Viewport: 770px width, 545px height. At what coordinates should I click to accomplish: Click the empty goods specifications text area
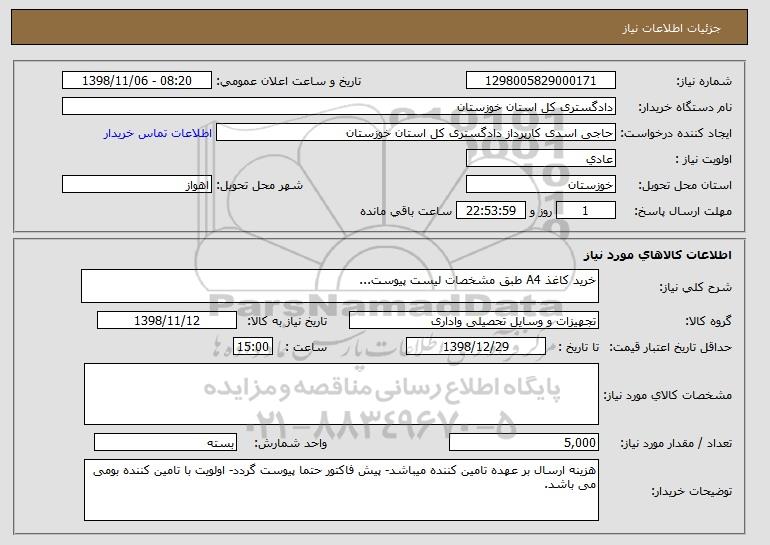point(341,394)
